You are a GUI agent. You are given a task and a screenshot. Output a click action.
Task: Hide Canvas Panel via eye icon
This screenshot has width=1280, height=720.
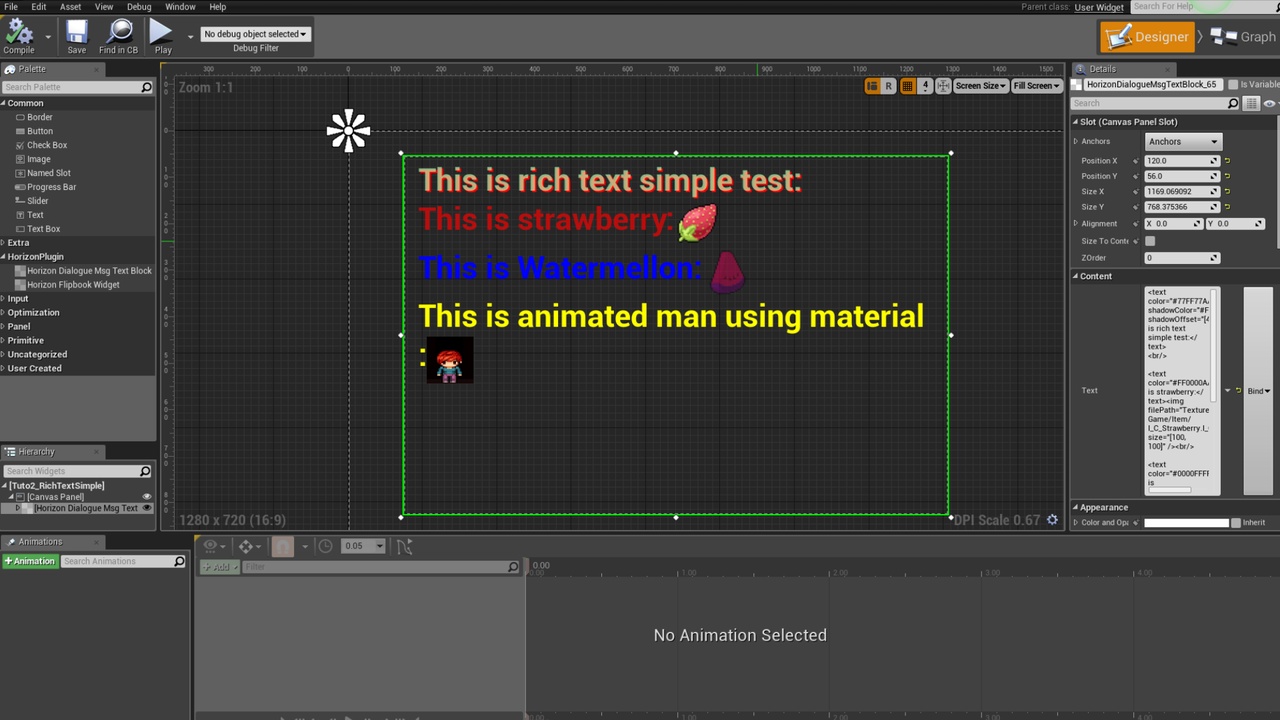(x=147, y=497)
